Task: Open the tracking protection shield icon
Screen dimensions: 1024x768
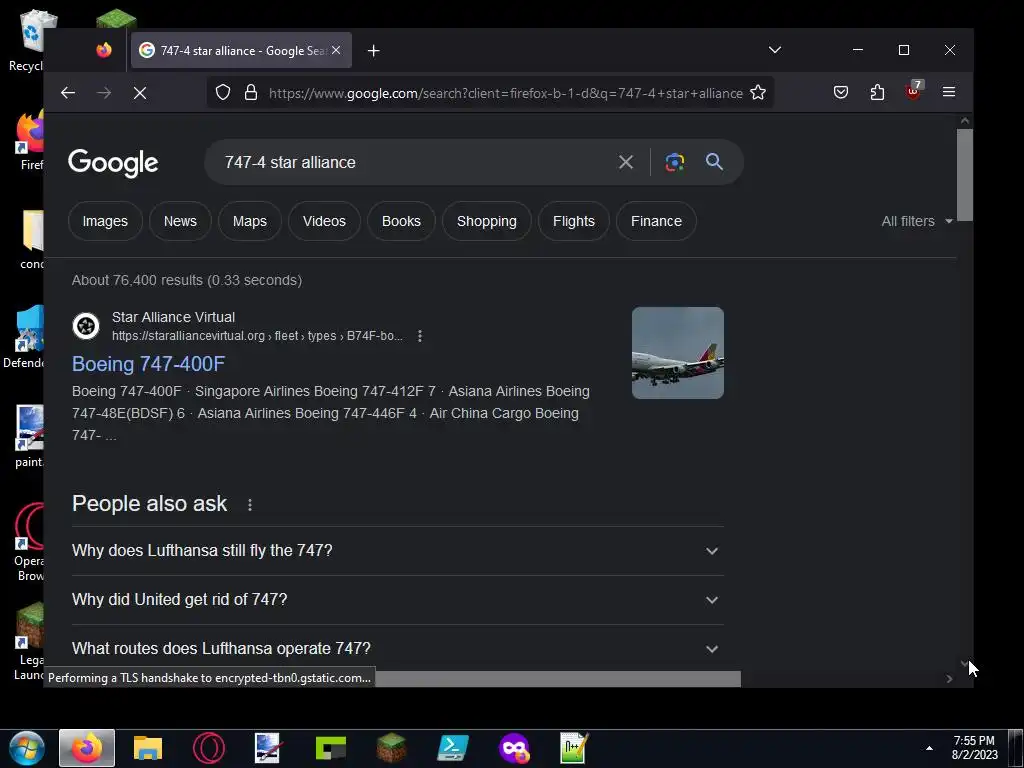Action: [223, 93]
